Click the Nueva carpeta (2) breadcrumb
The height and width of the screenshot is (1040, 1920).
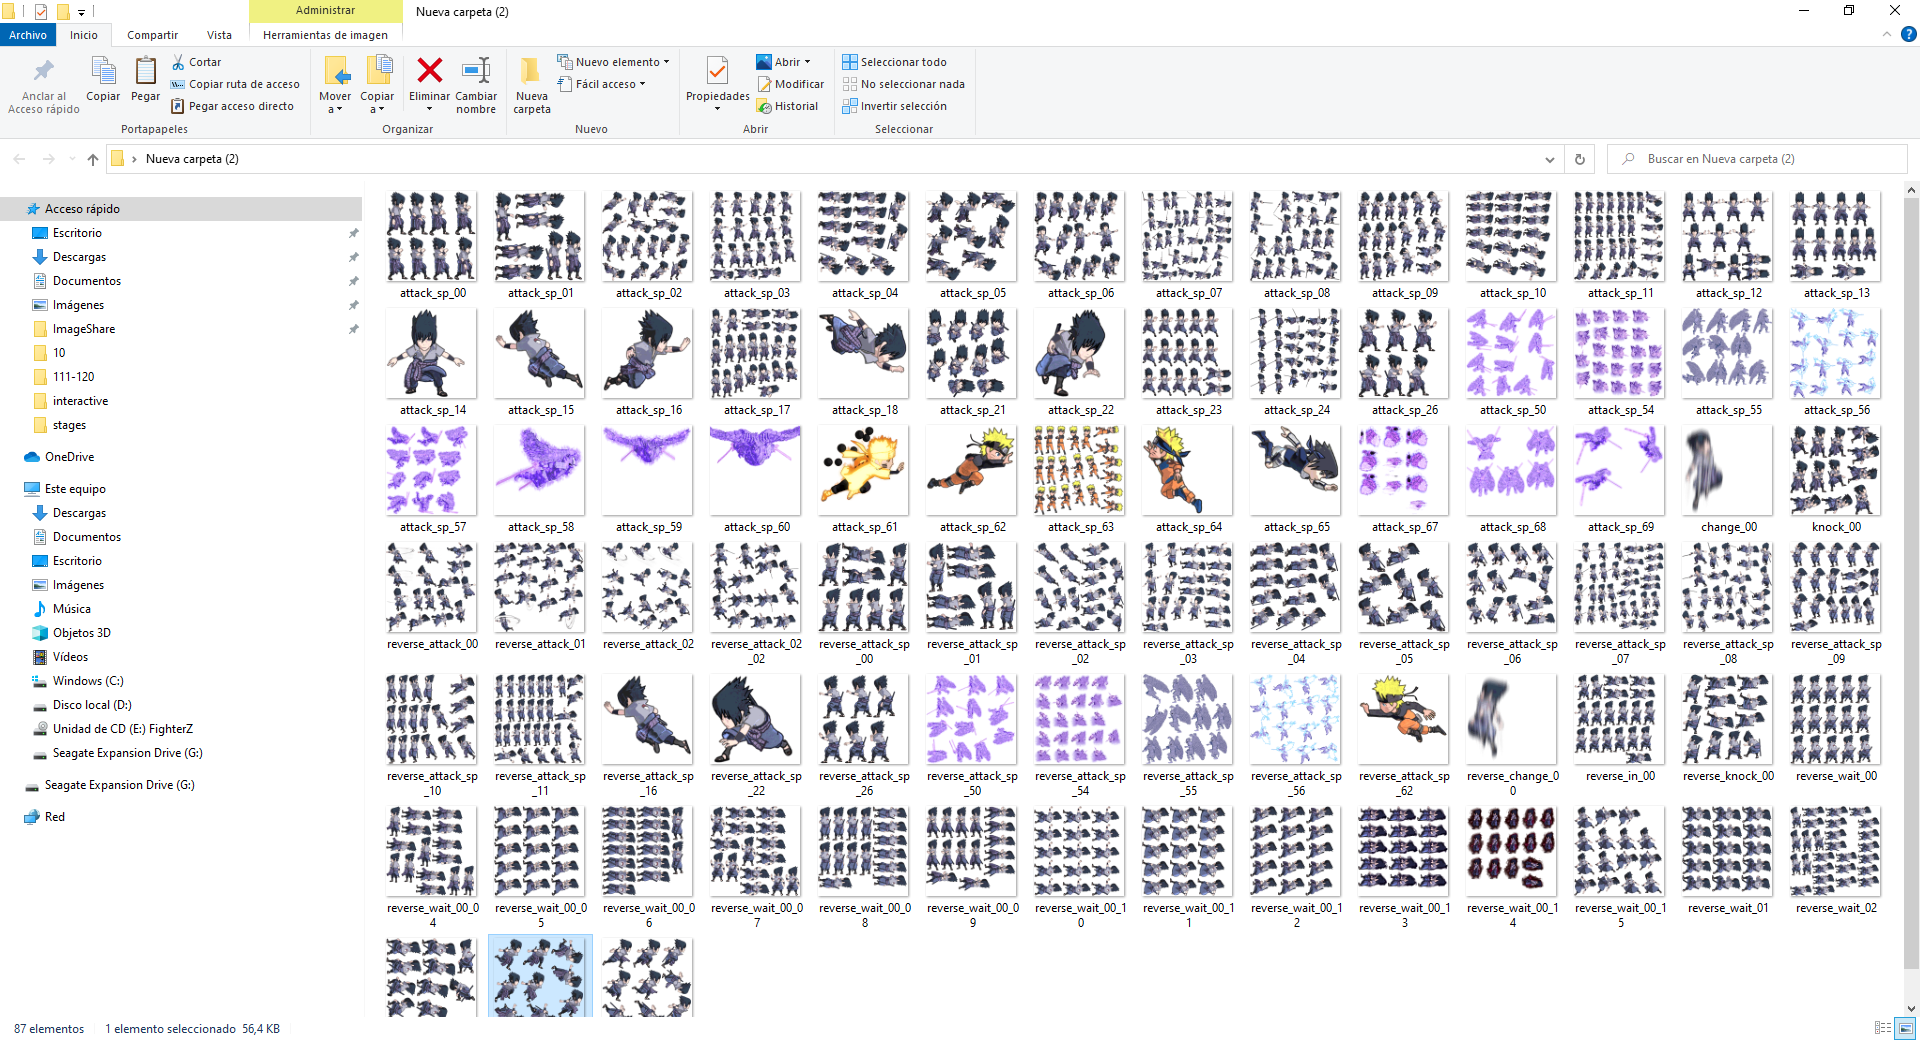coord(192,159)
